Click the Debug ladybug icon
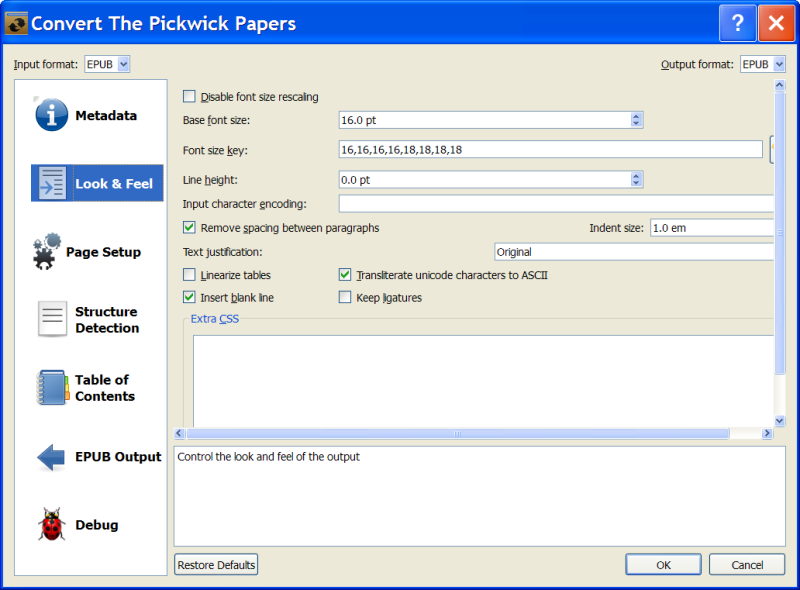This screenshot has height=590, width=800. [x=52, y=524]
